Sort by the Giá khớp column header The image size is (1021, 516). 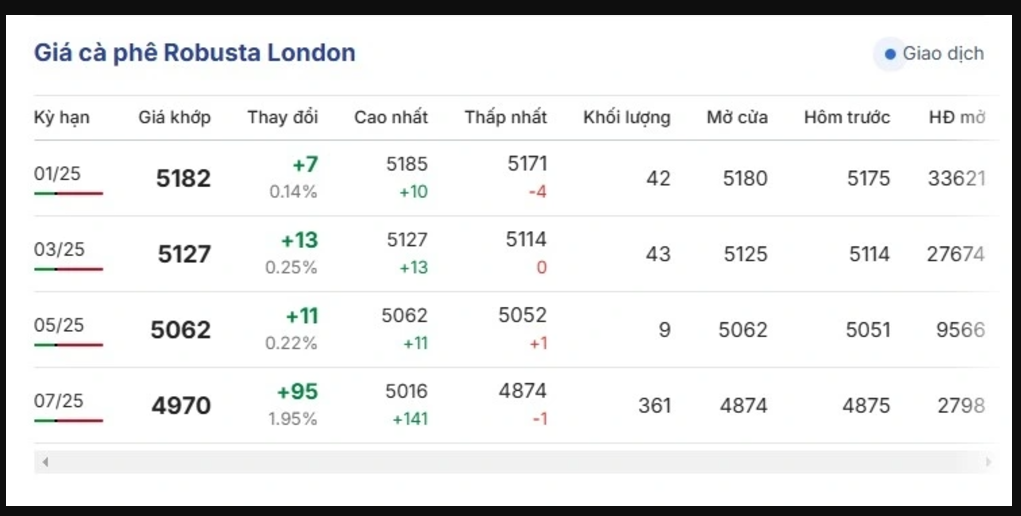tap(175, 117)
